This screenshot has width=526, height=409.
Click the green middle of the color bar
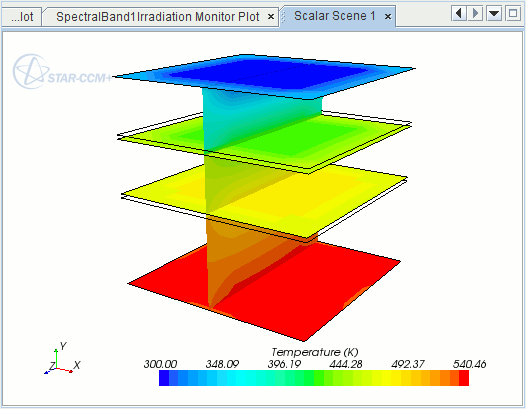tap(314, 378)
